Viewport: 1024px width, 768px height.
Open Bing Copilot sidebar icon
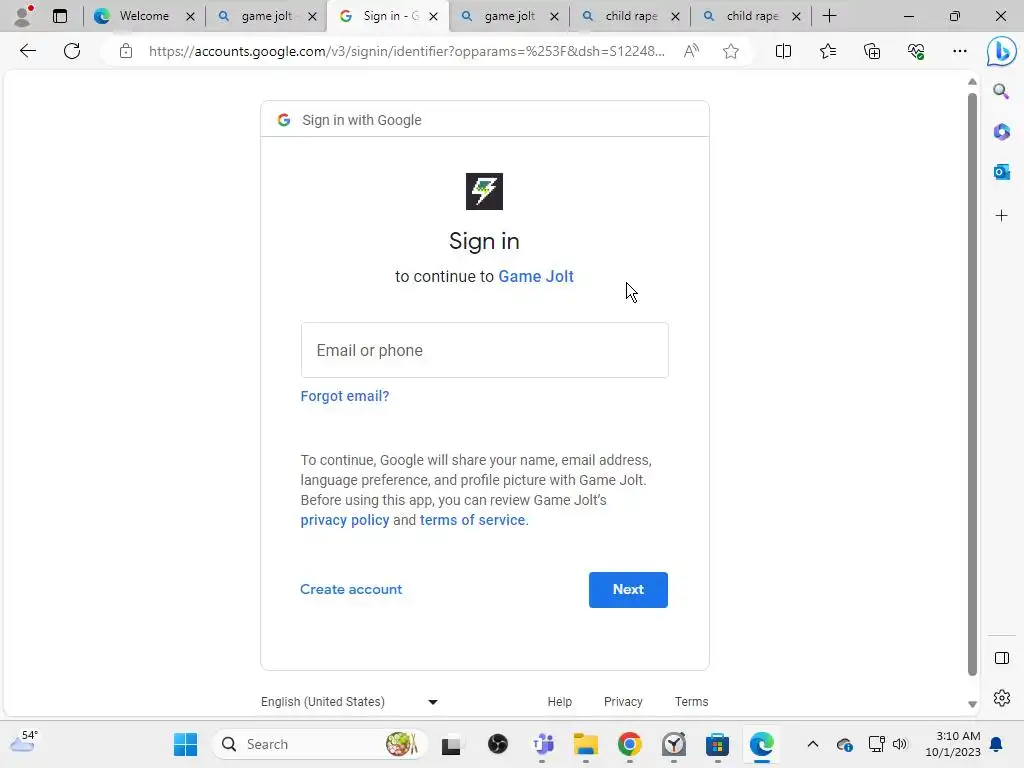pyautogui.click(x=1001, y=52)
